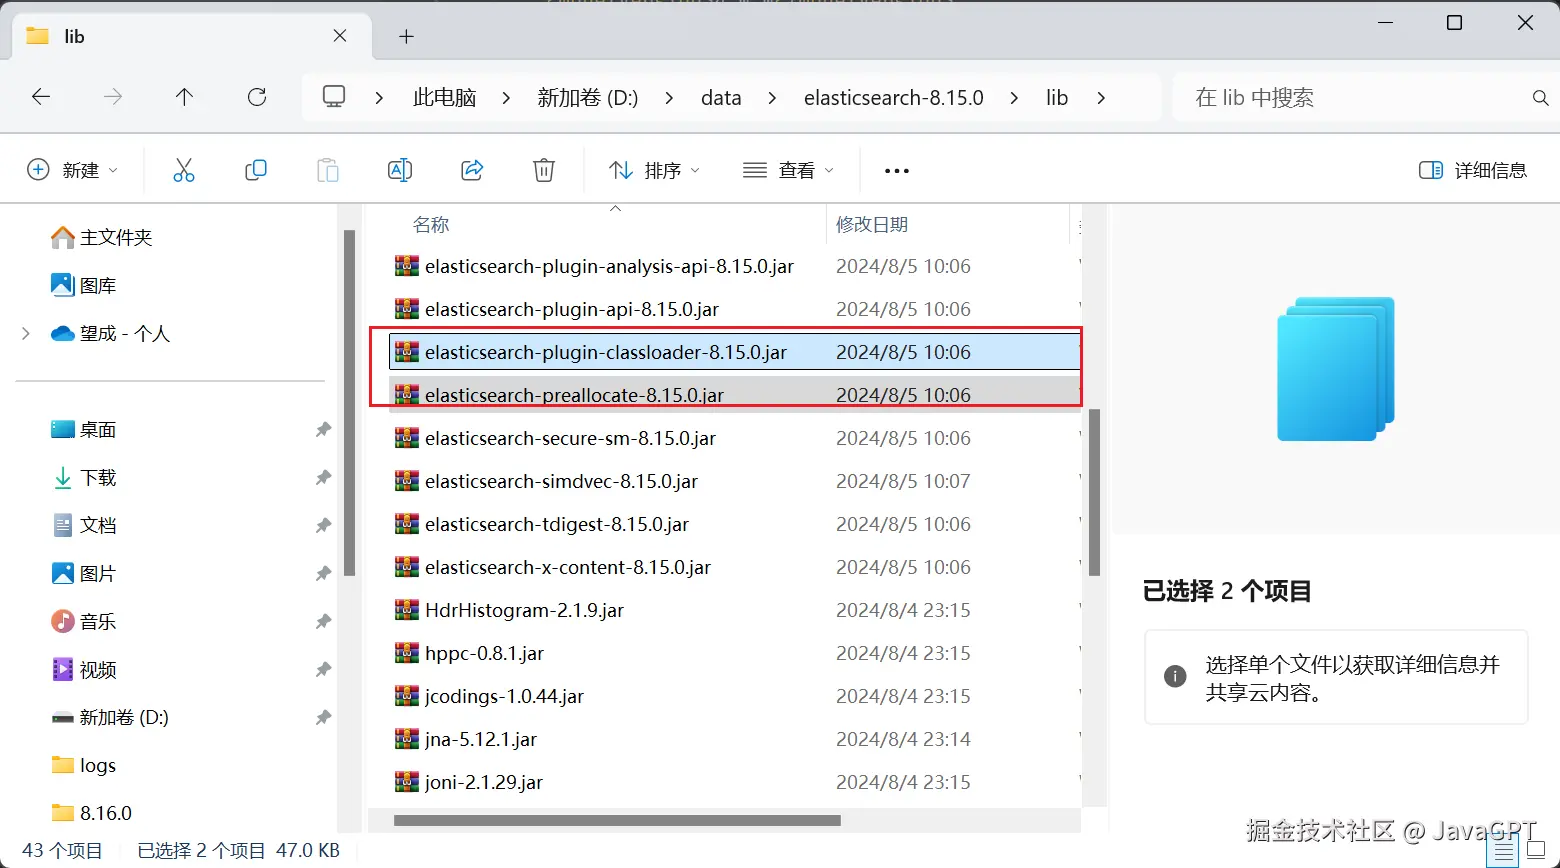This screenshot has height=868, width=1560.
Task: Click the Copy icon in toolbar
Action: 256,170
